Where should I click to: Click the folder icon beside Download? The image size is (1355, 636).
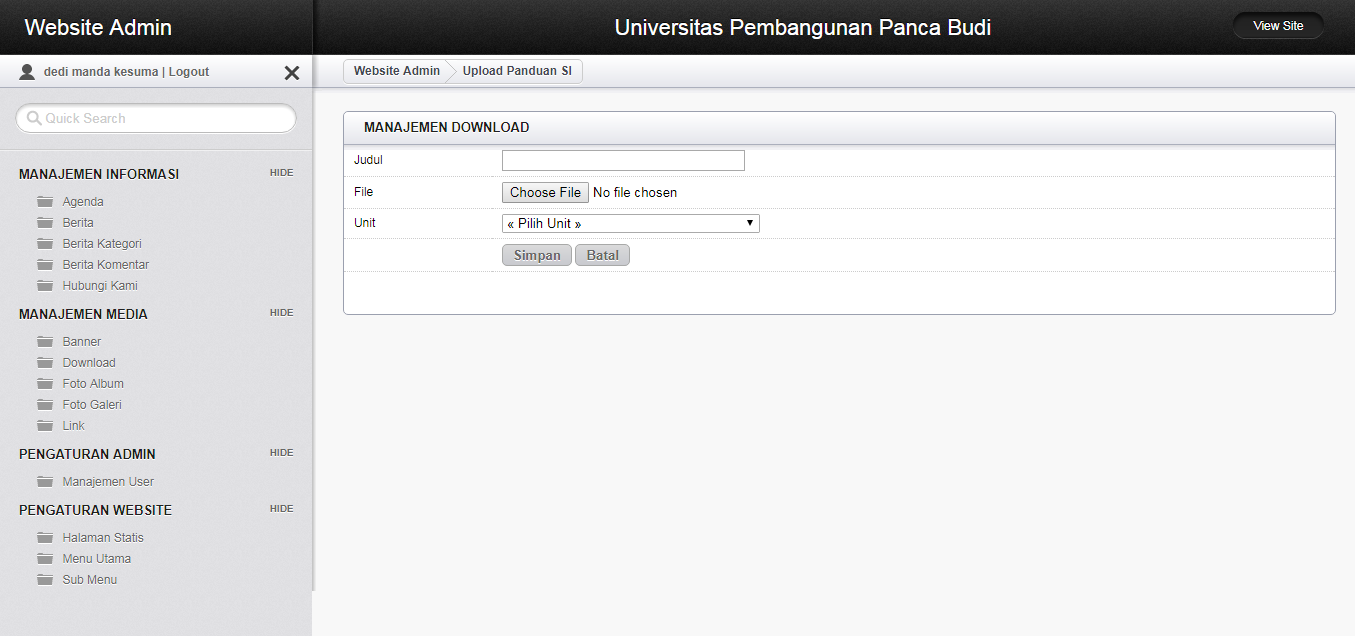point(45,363)
